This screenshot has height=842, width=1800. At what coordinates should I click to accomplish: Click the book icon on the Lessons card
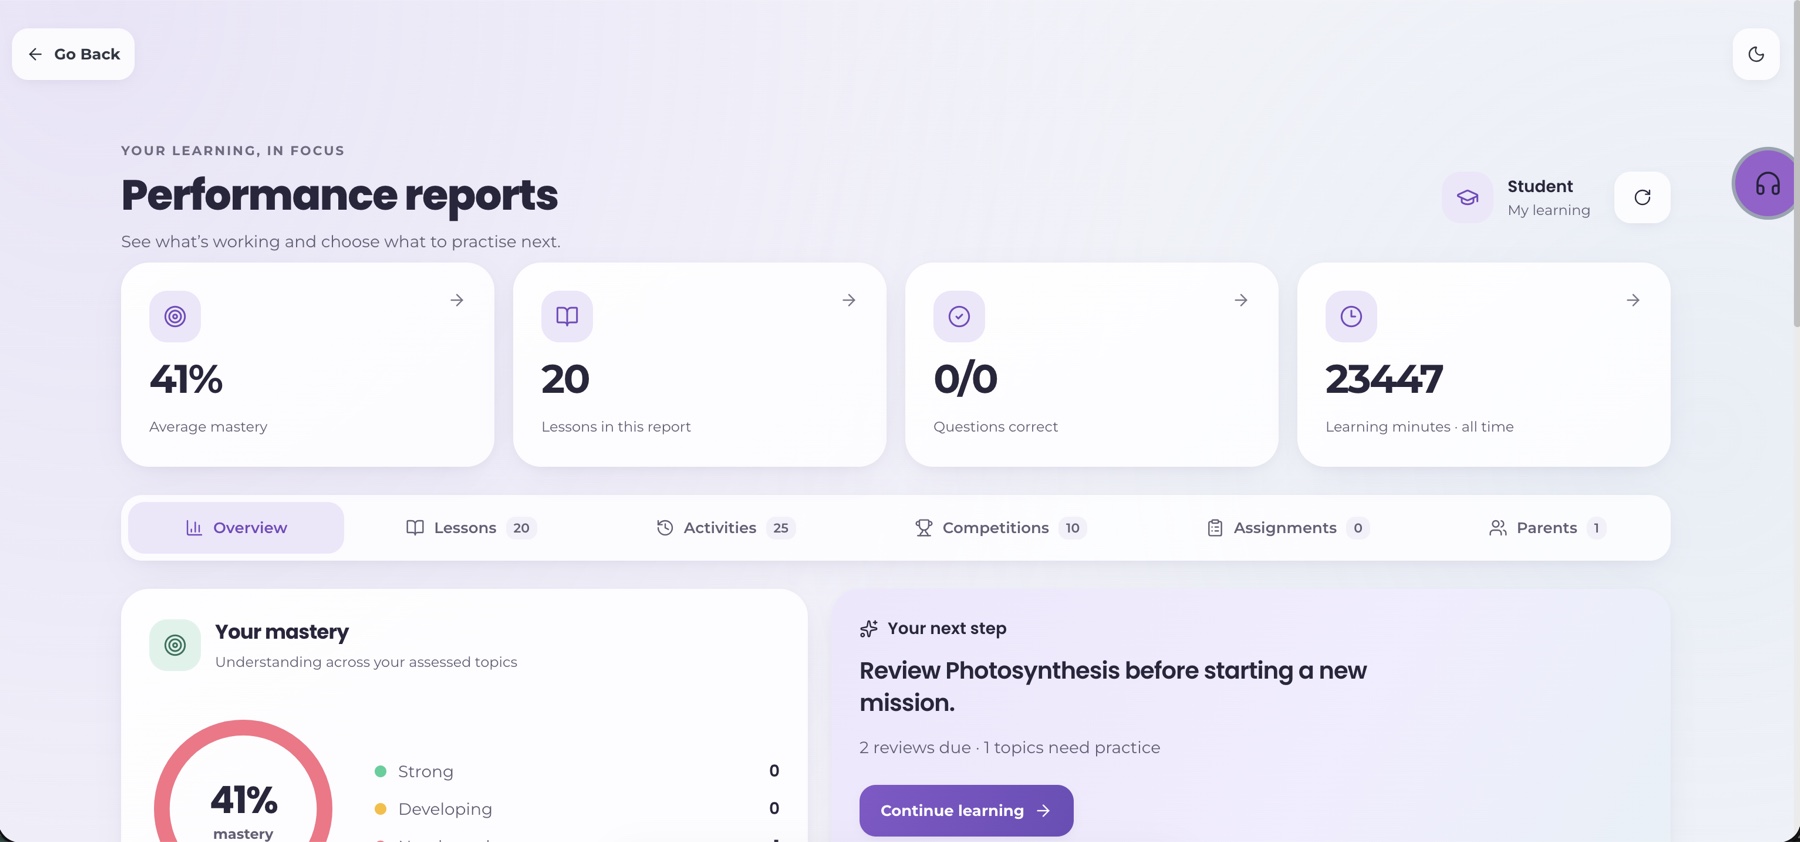[567, 316]
